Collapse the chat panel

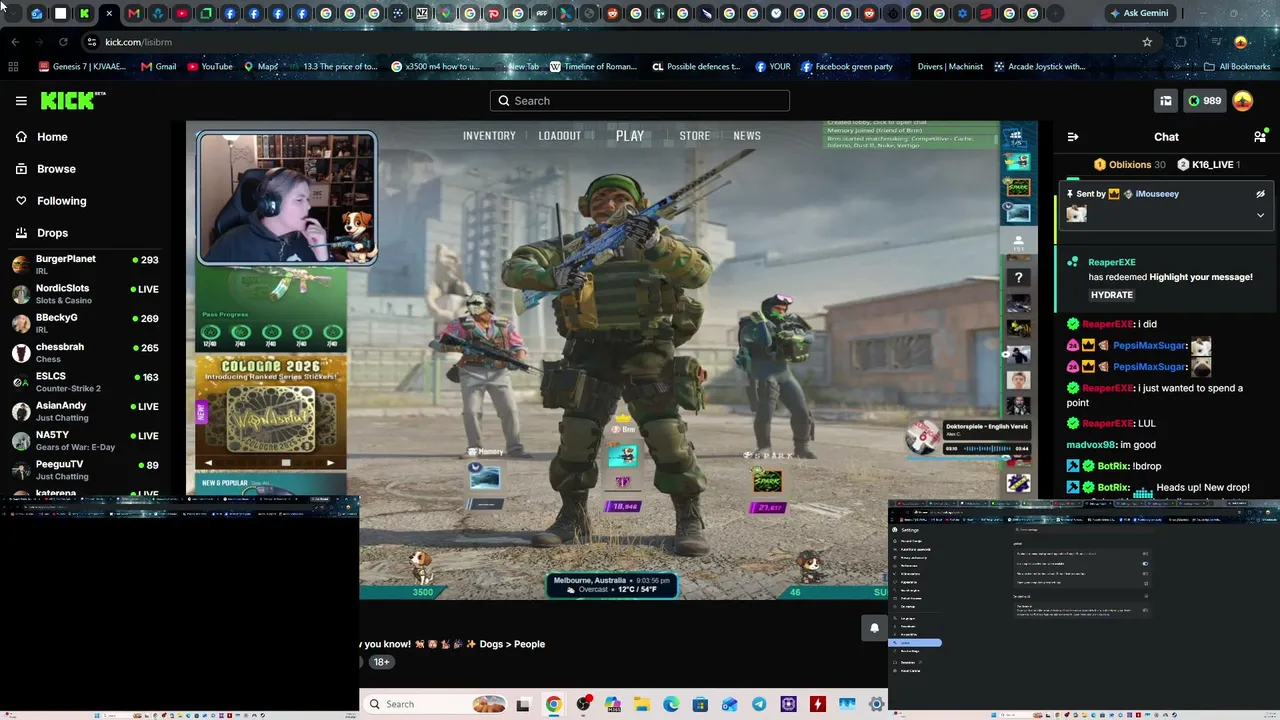1073,137
